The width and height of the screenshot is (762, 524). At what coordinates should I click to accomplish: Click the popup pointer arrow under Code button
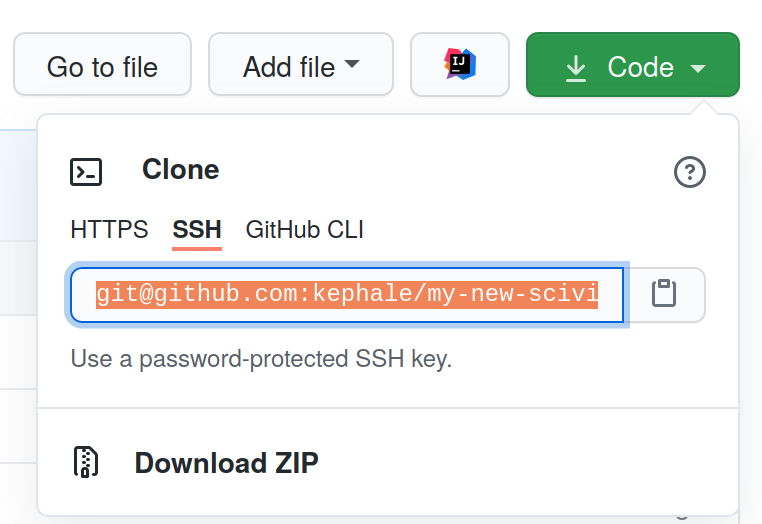coord(704,107)
